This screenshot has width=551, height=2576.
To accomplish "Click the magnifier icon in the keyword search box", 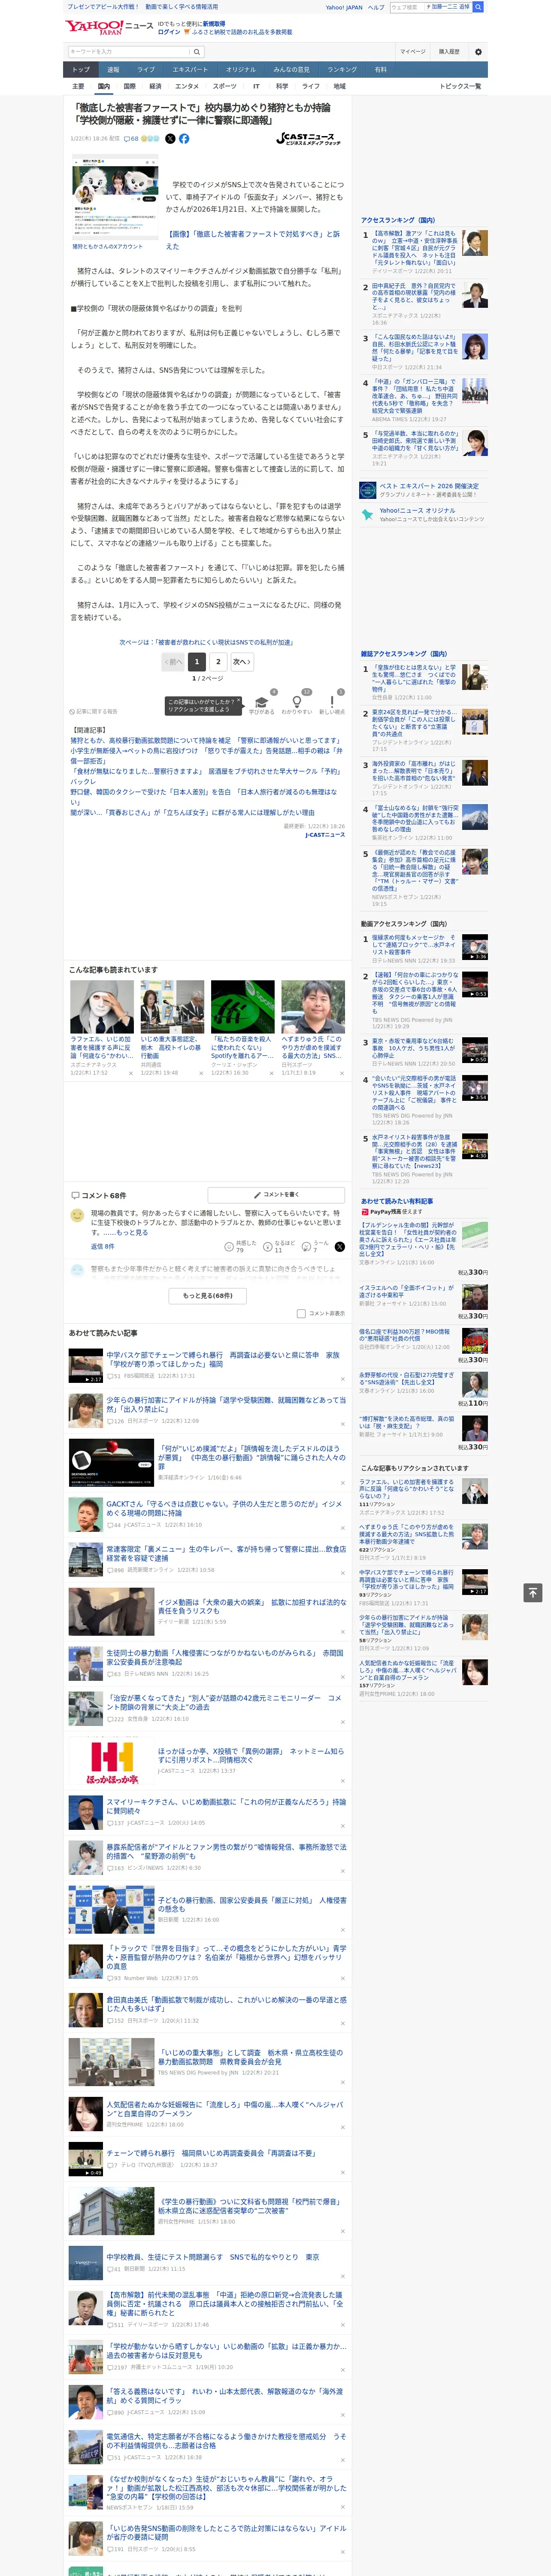I will click(196, 52).
